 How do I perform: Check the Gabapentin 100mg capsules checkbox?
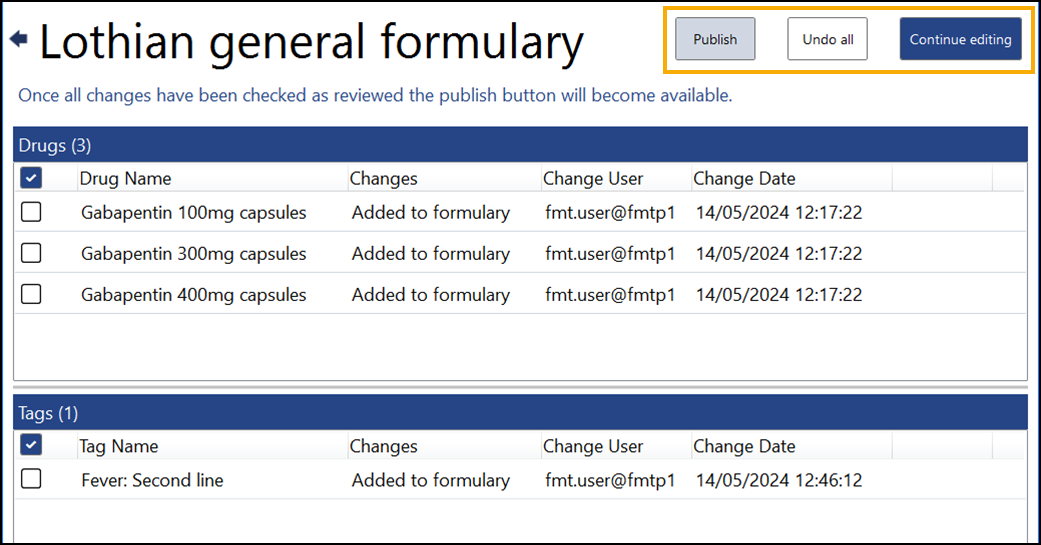(x=31, y=212)
